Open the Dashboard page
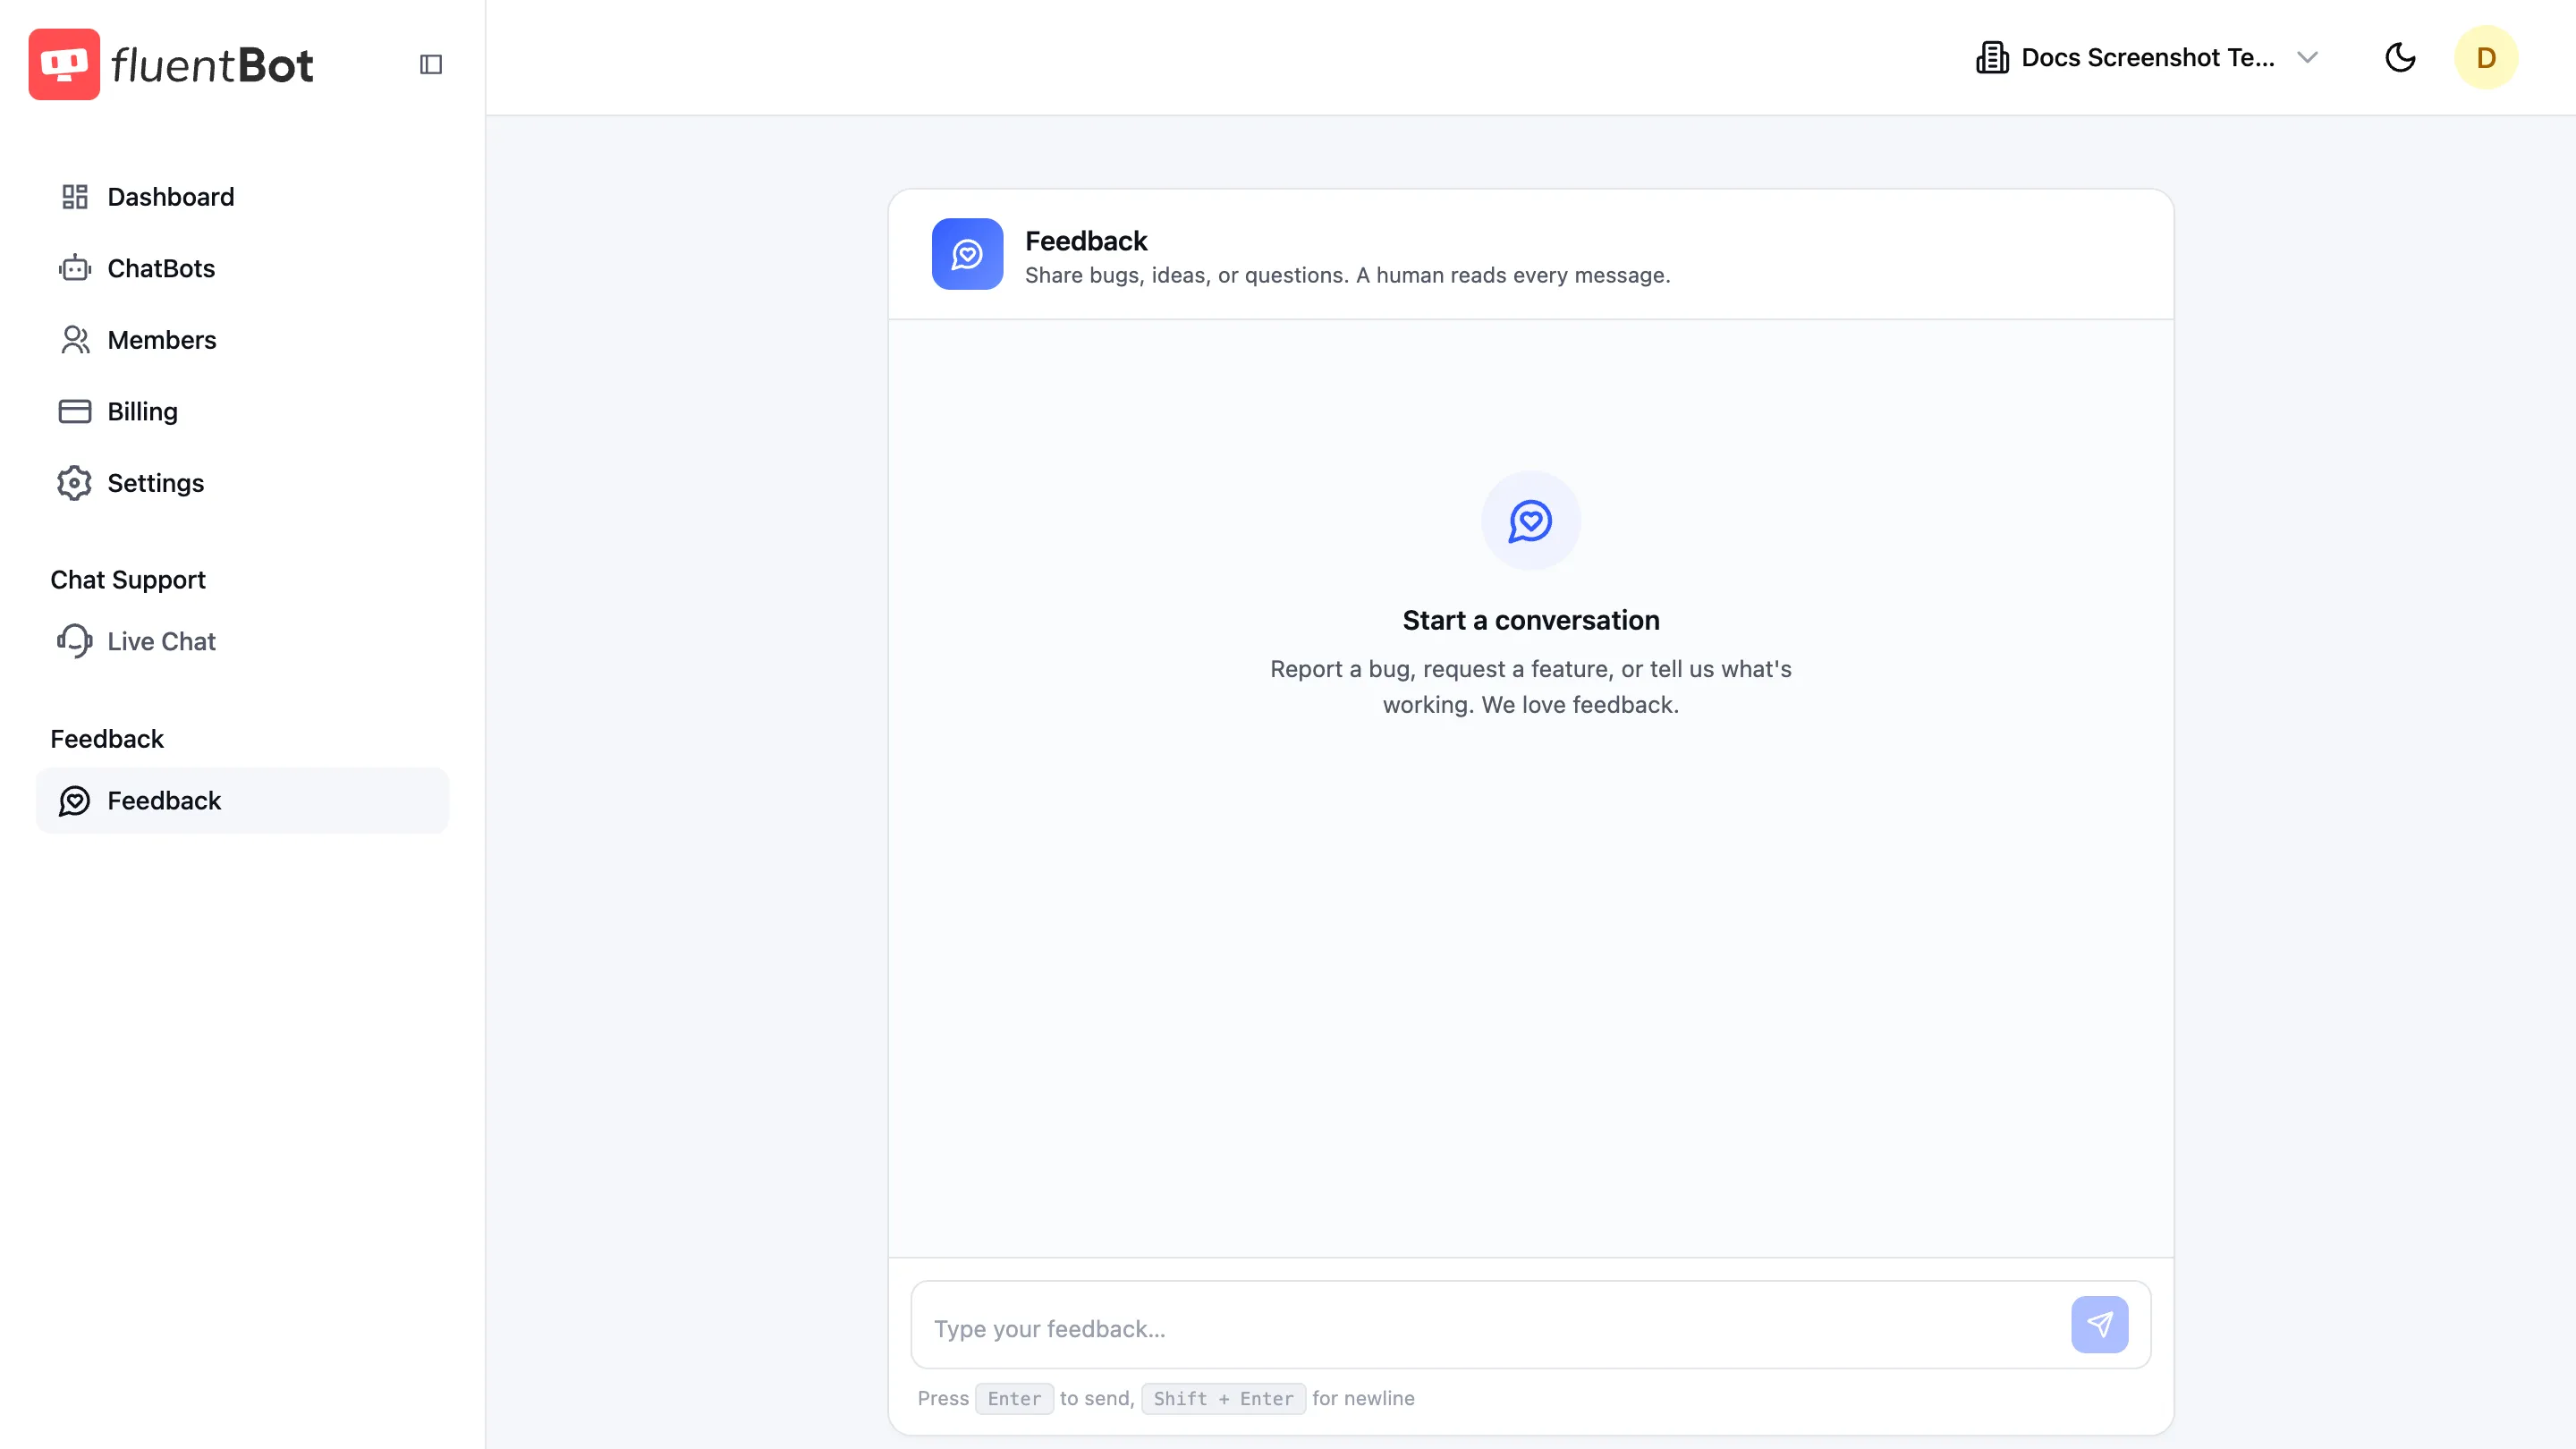 click(x=242, y=197)
